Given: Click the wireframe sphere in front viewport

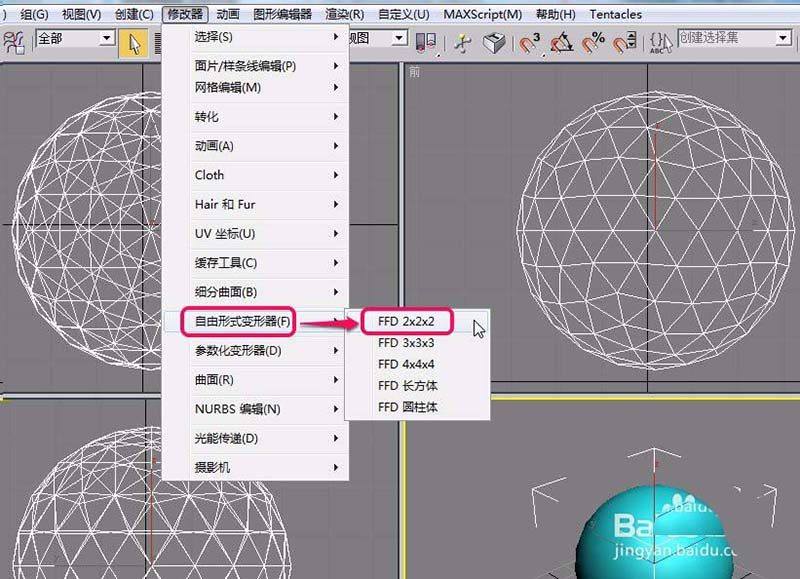Looking at the screenshot, I should click(656, 230).
